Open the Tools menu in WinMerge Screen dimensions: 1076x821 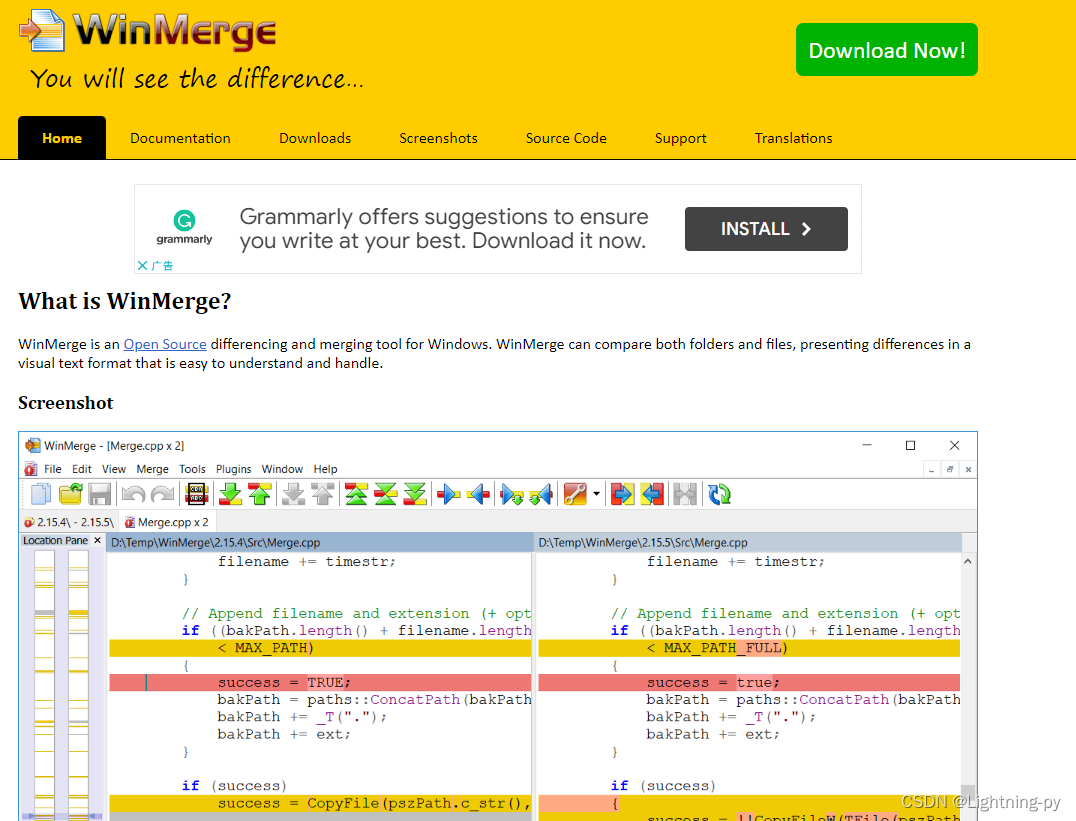192,469
